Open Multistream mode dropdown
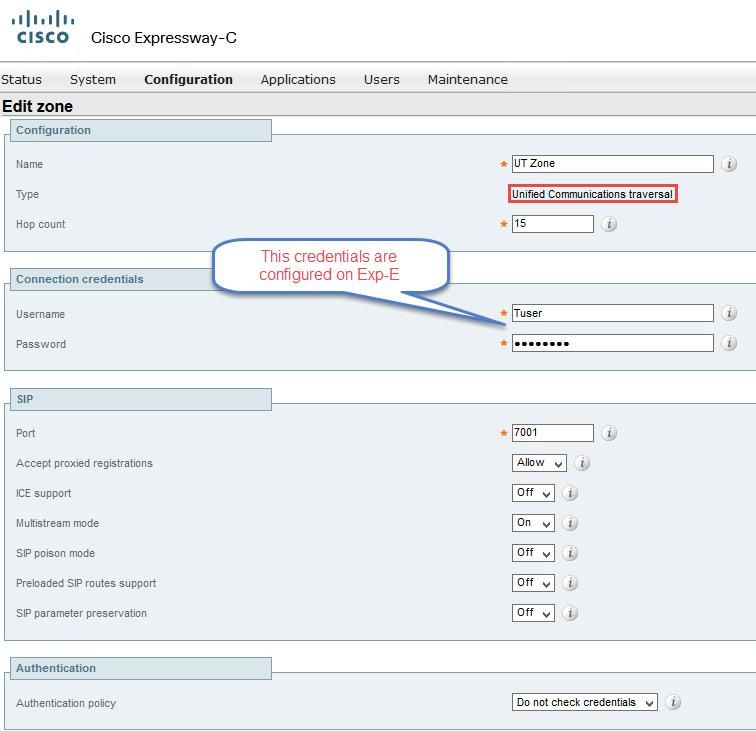 pyautogui.click(x=533, y=523)
